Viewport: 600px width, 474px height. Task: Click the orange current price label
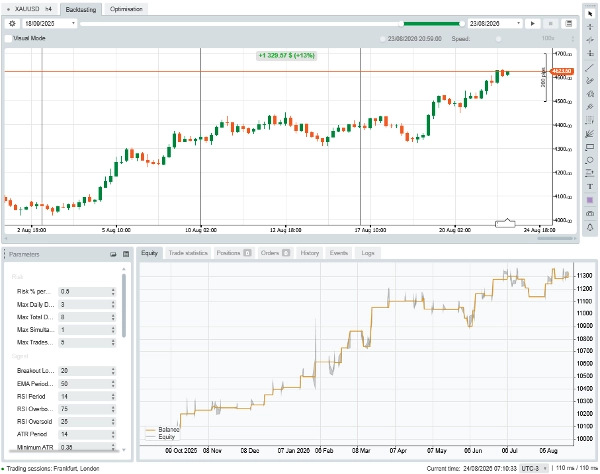coord(562,71)
